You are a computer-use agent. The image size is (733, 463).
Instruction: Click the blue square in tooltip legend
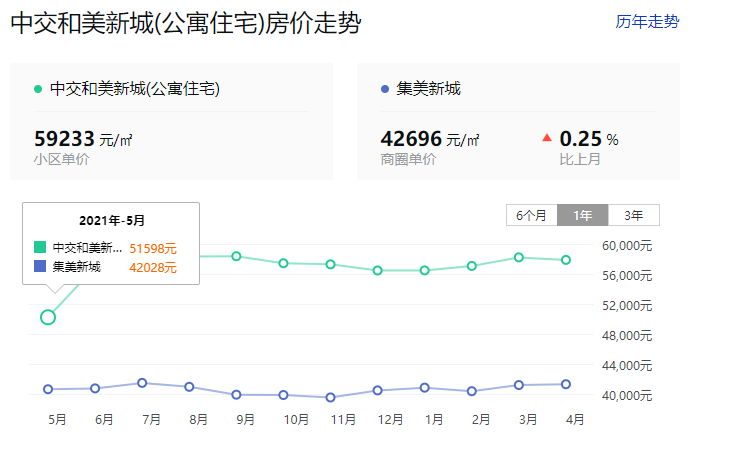[x=40, y=266]
